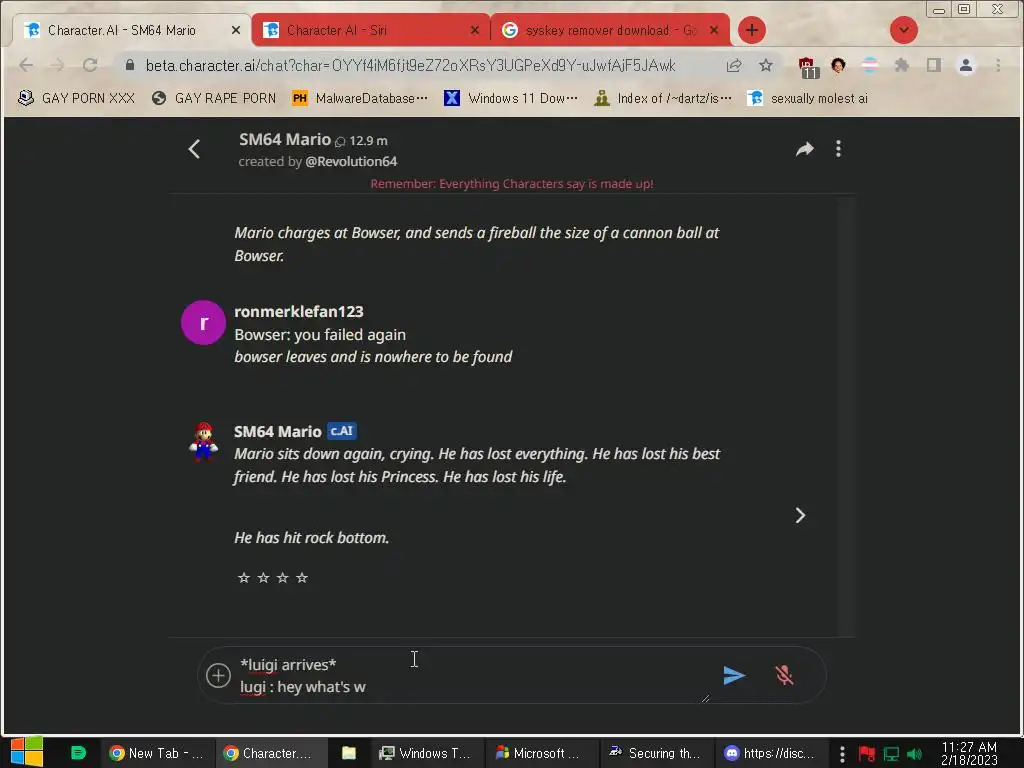This screenshot has height=768, width=1024.
Task: Click the chat area vertical scrollbar
Action: [x=846, y=415]
